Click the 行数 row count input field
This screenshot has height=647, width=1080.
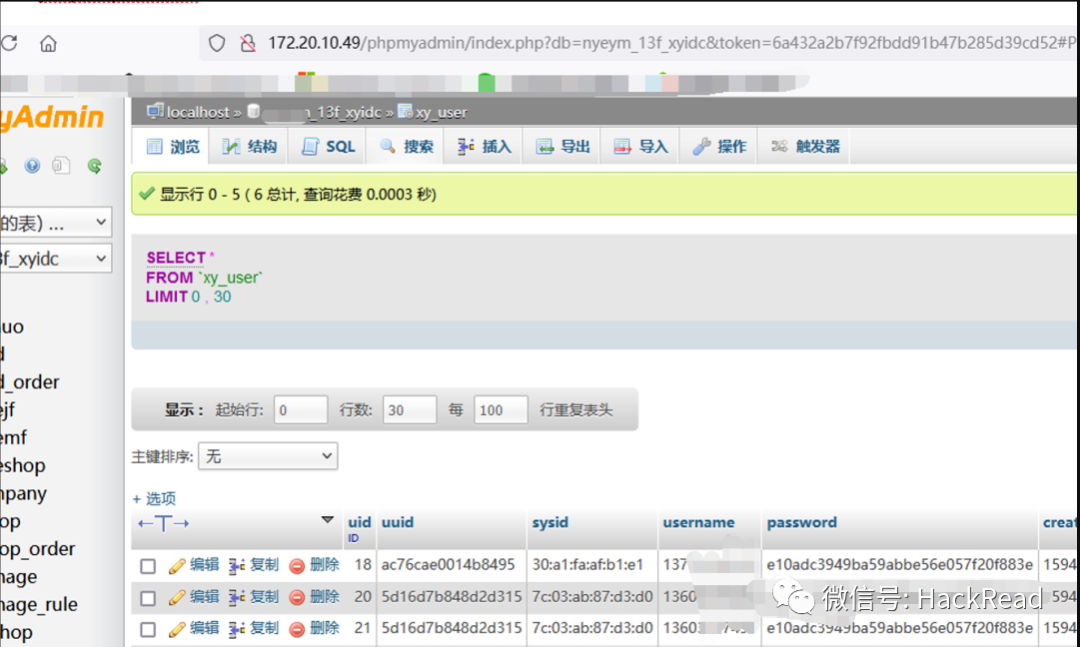[x=410, y=410]
